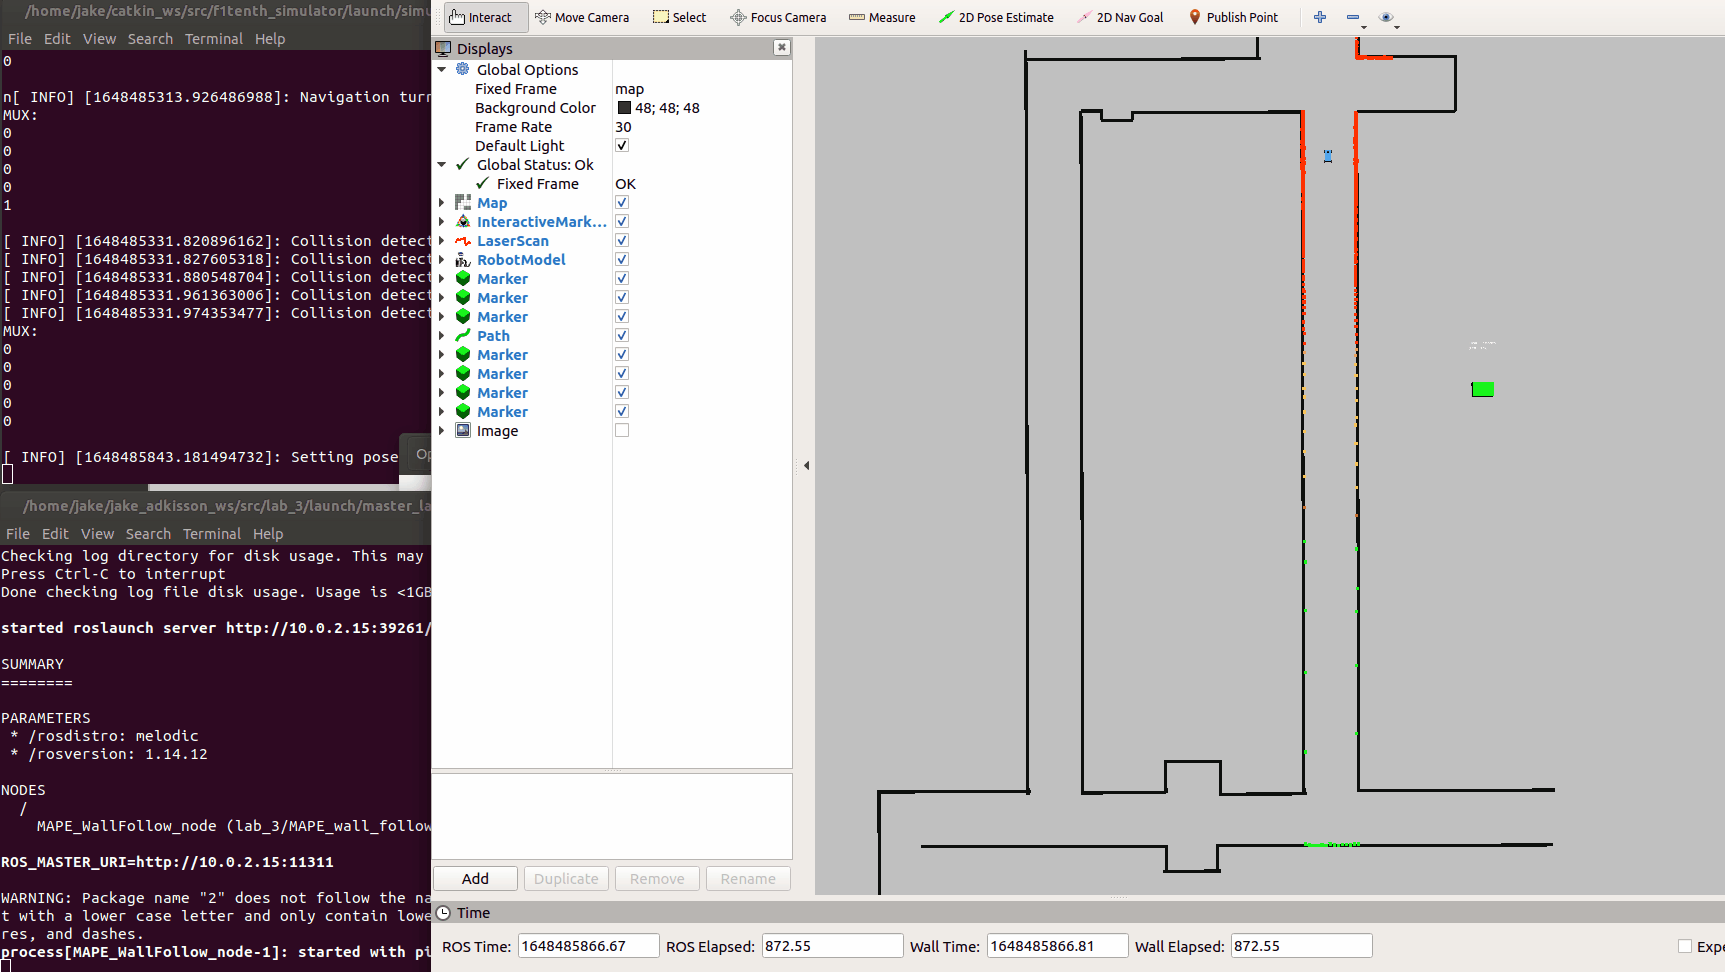The height and width of the screenshot is (972, 1725).
Task: Uncheck the Default Light option
Action: tap(622, 146)
